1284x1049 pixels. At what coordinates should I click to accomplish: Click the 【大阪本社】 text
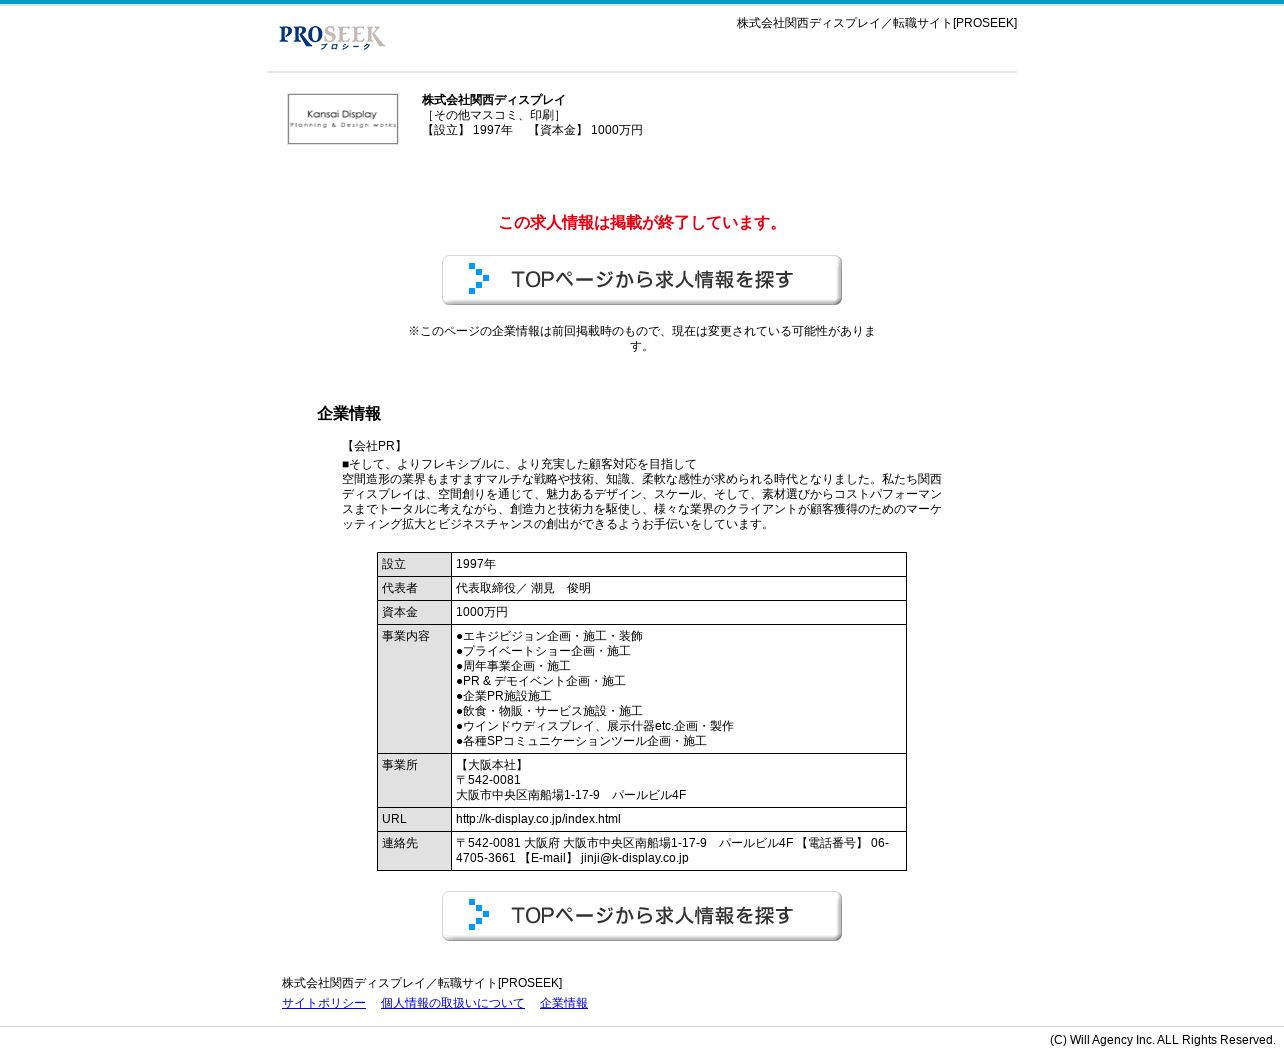pyautogui.click(x=492, y=765)
